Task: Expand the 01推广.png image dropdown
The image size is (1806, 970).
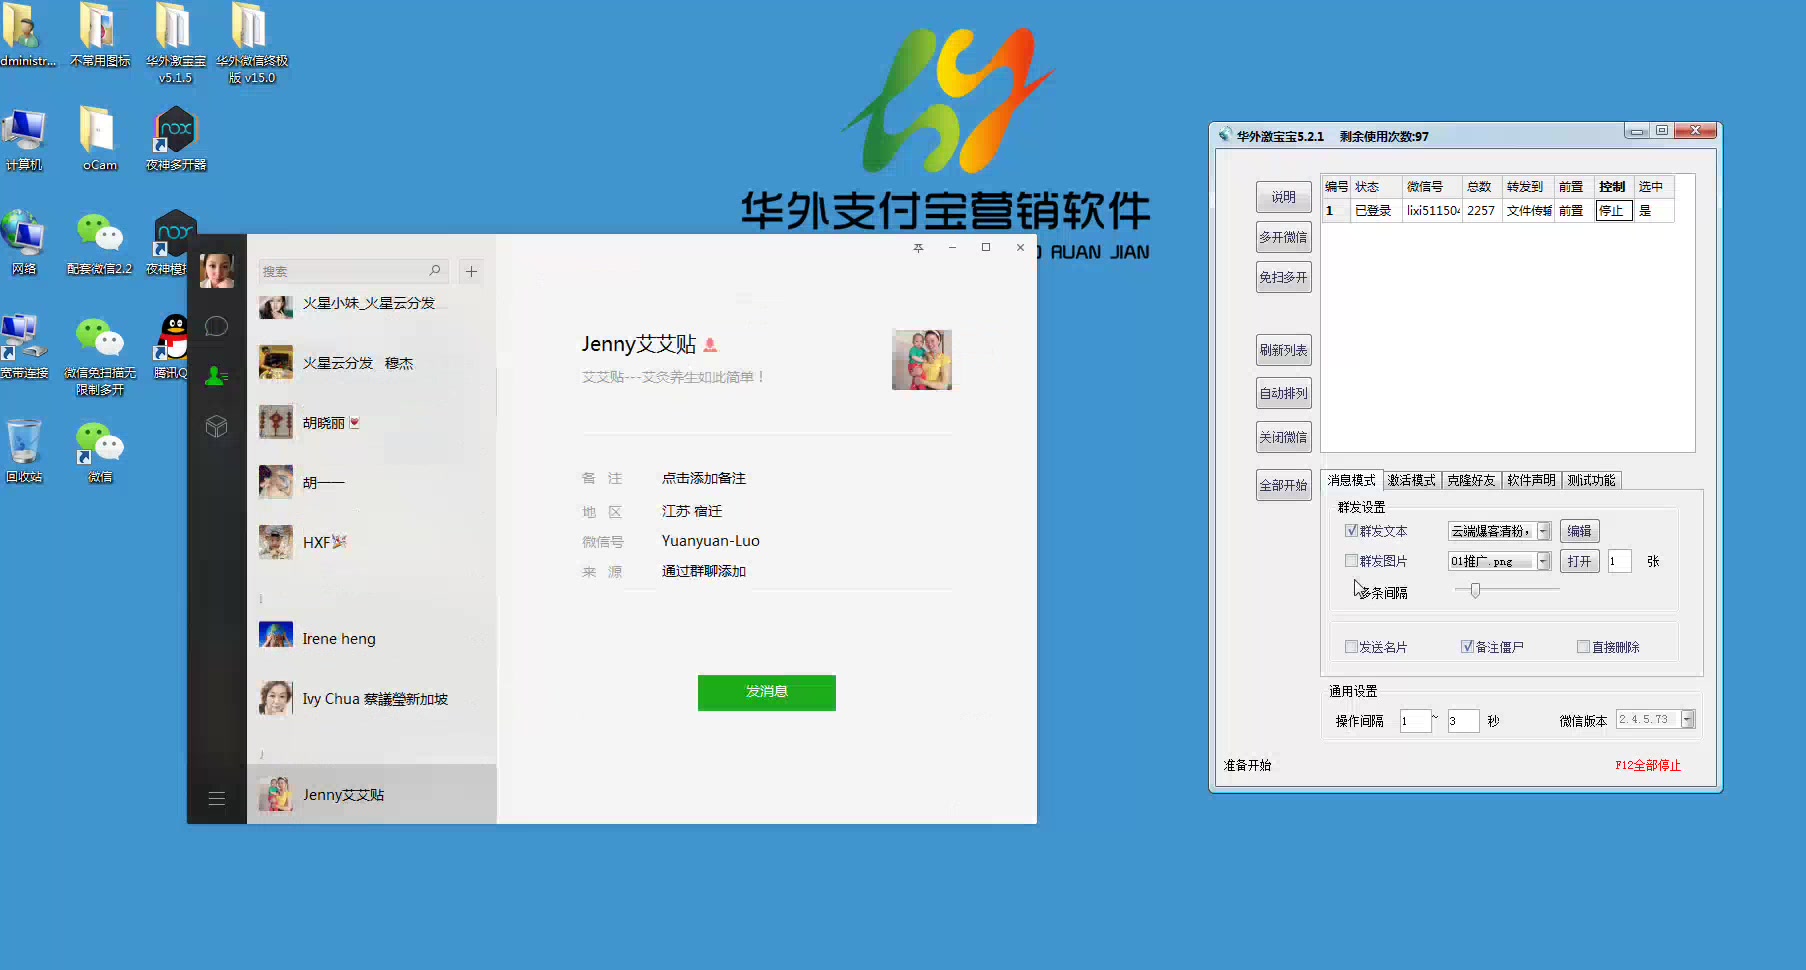Action: (x=1544, y=561)
